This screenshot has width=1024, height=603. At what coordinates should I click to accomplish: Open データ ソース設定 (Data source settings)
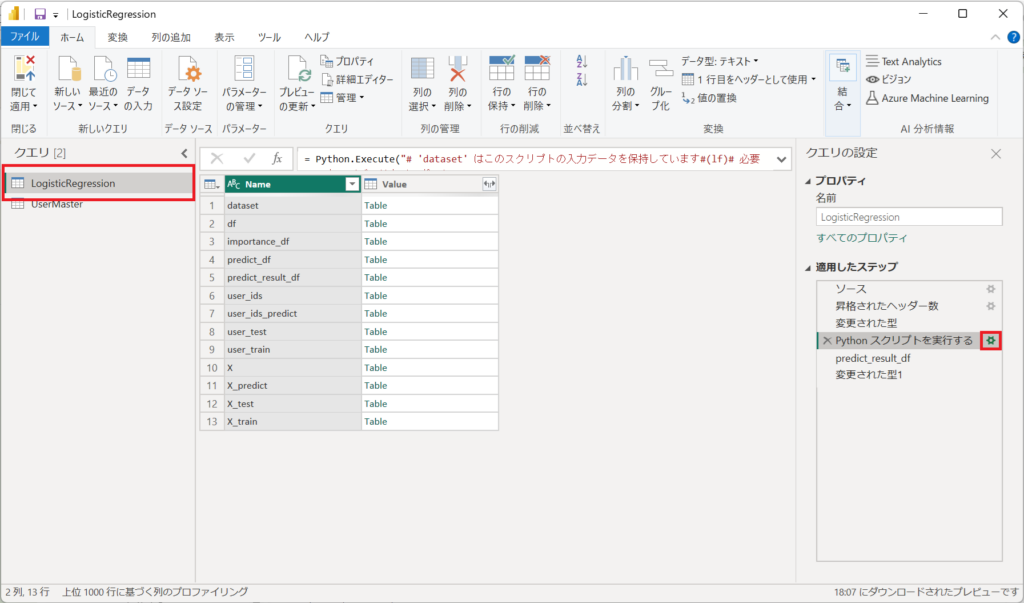188,69
